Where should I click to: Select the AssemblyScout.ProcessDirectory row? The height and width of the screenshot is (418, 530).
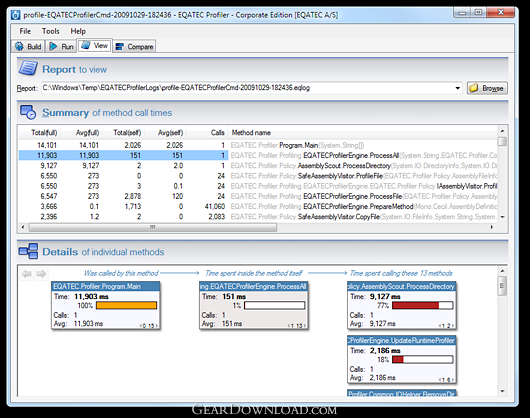[258, 166]
